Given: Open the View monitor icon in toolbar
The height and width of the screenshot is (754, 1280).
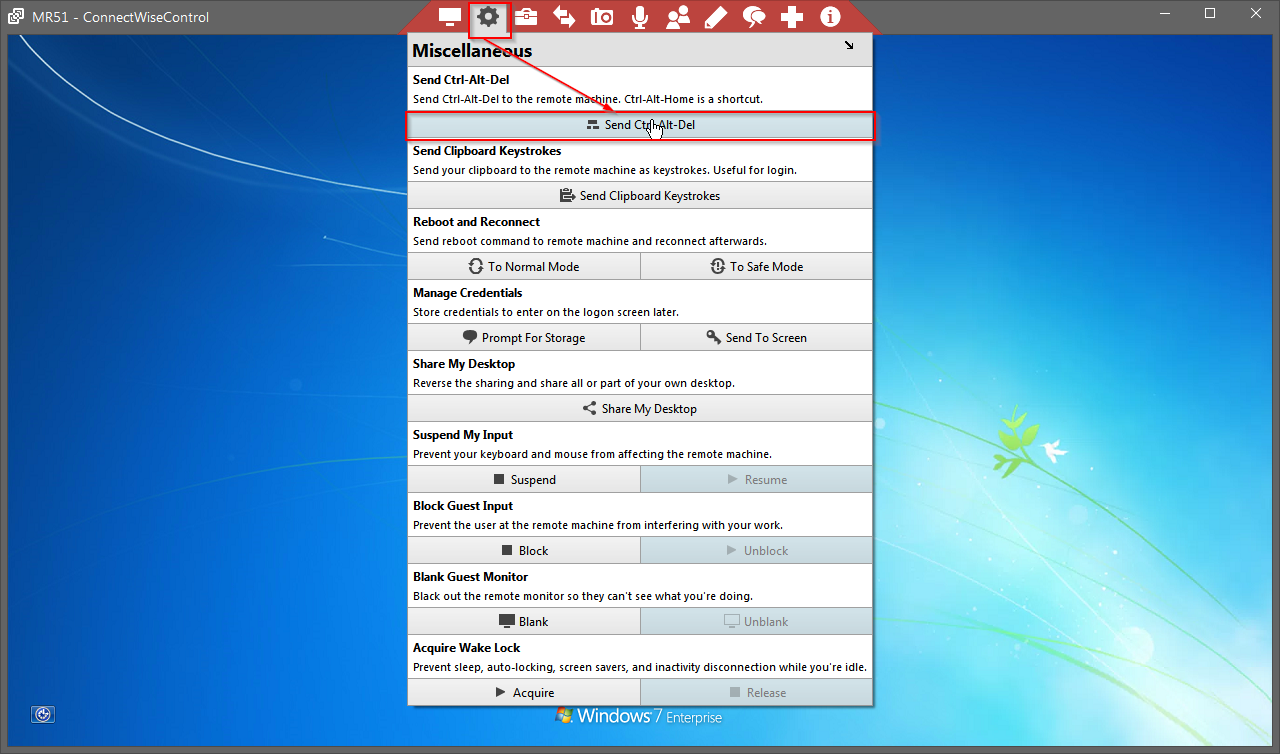Looking at the screenshot, I should (449, 17).
